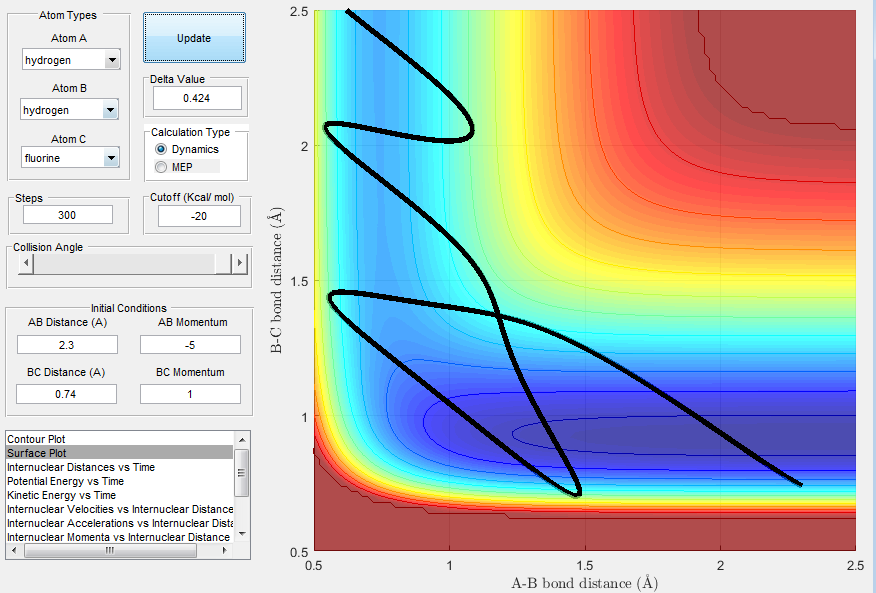Click the BC Distance input field

coord(66,394)
